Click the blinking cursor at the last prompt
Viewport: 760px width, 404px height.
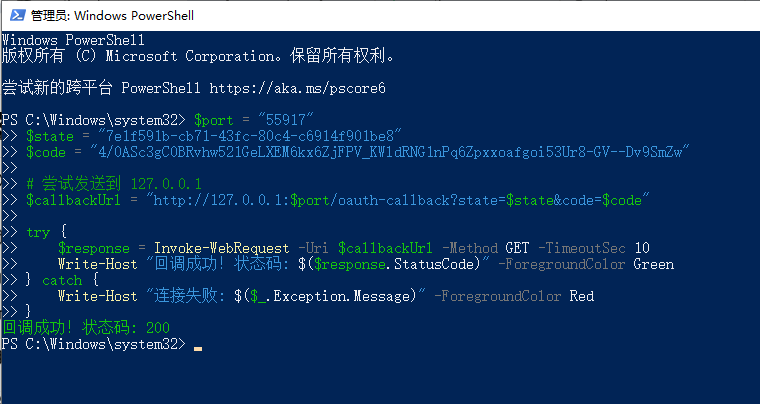(198, 345)
